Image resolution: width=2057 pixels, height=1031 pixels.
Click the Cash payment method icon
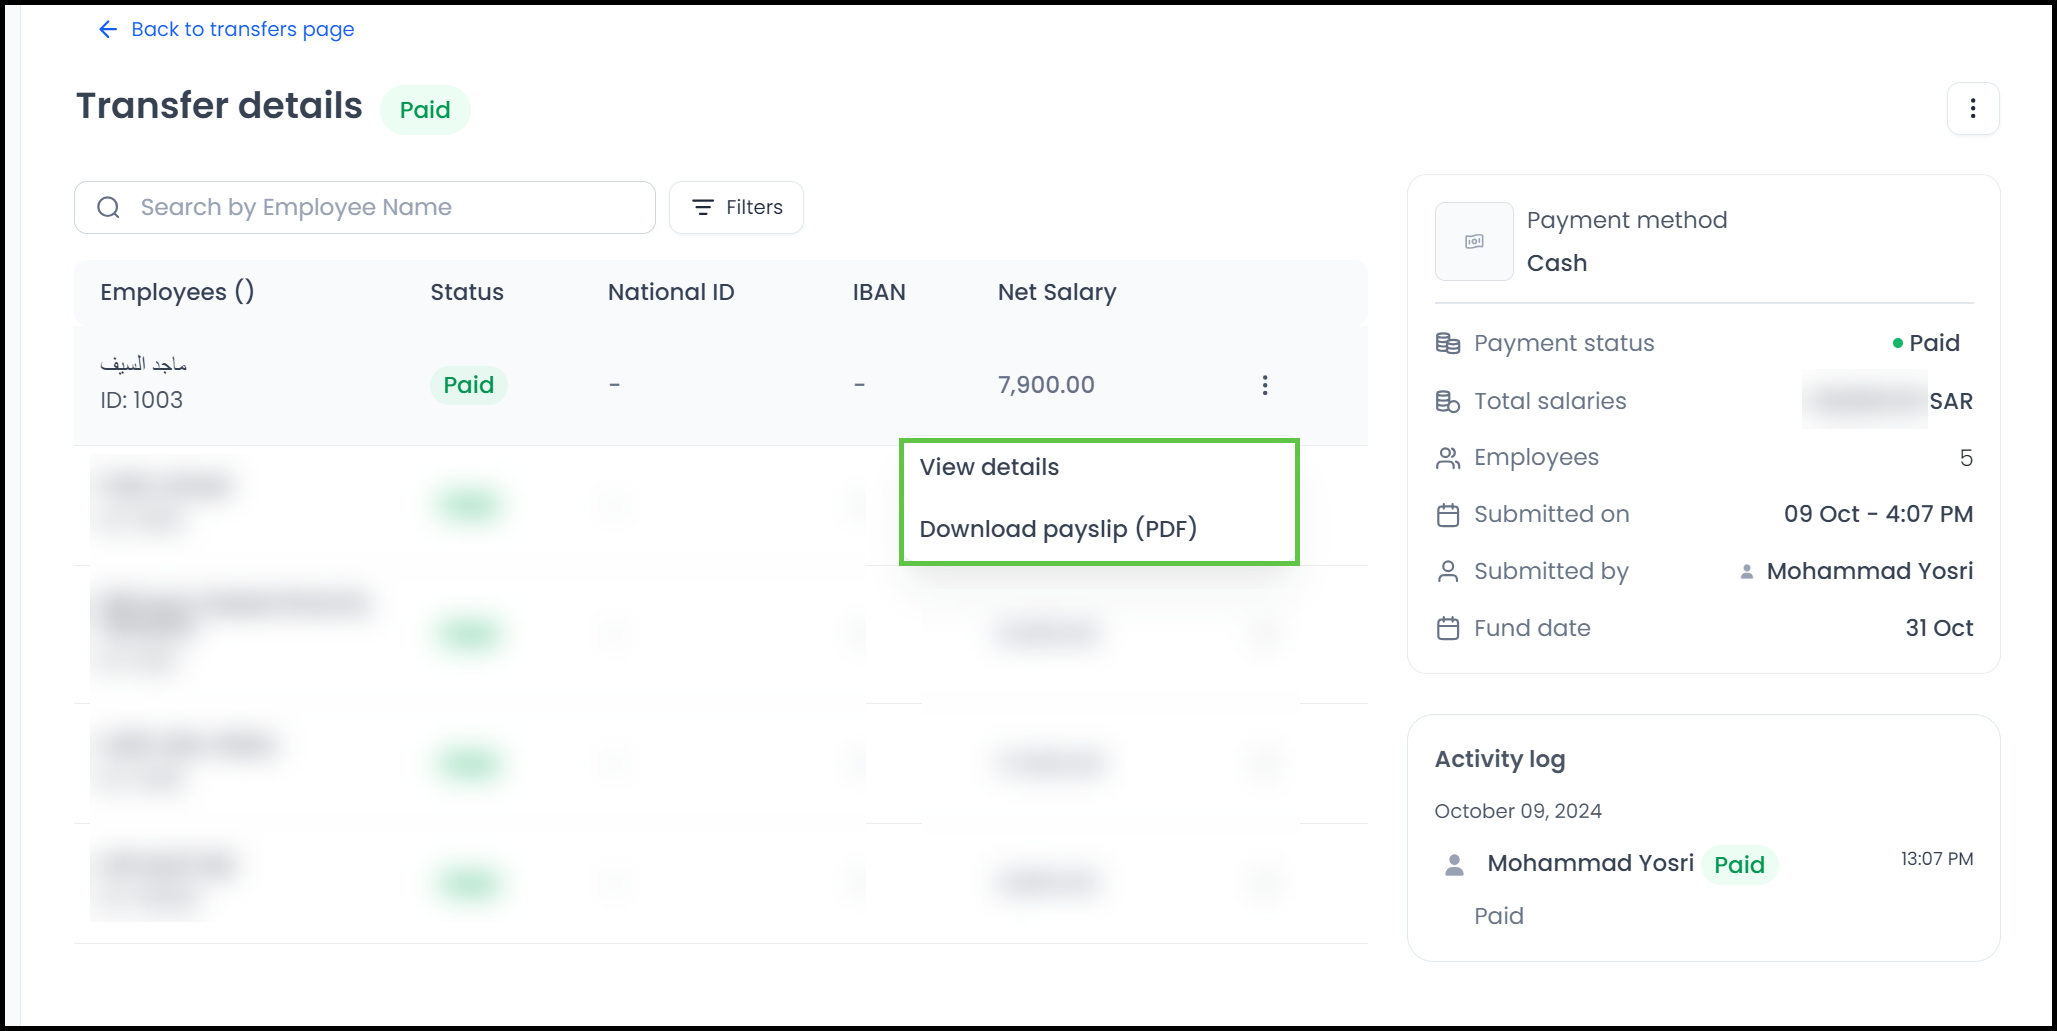click(1473, 241)
